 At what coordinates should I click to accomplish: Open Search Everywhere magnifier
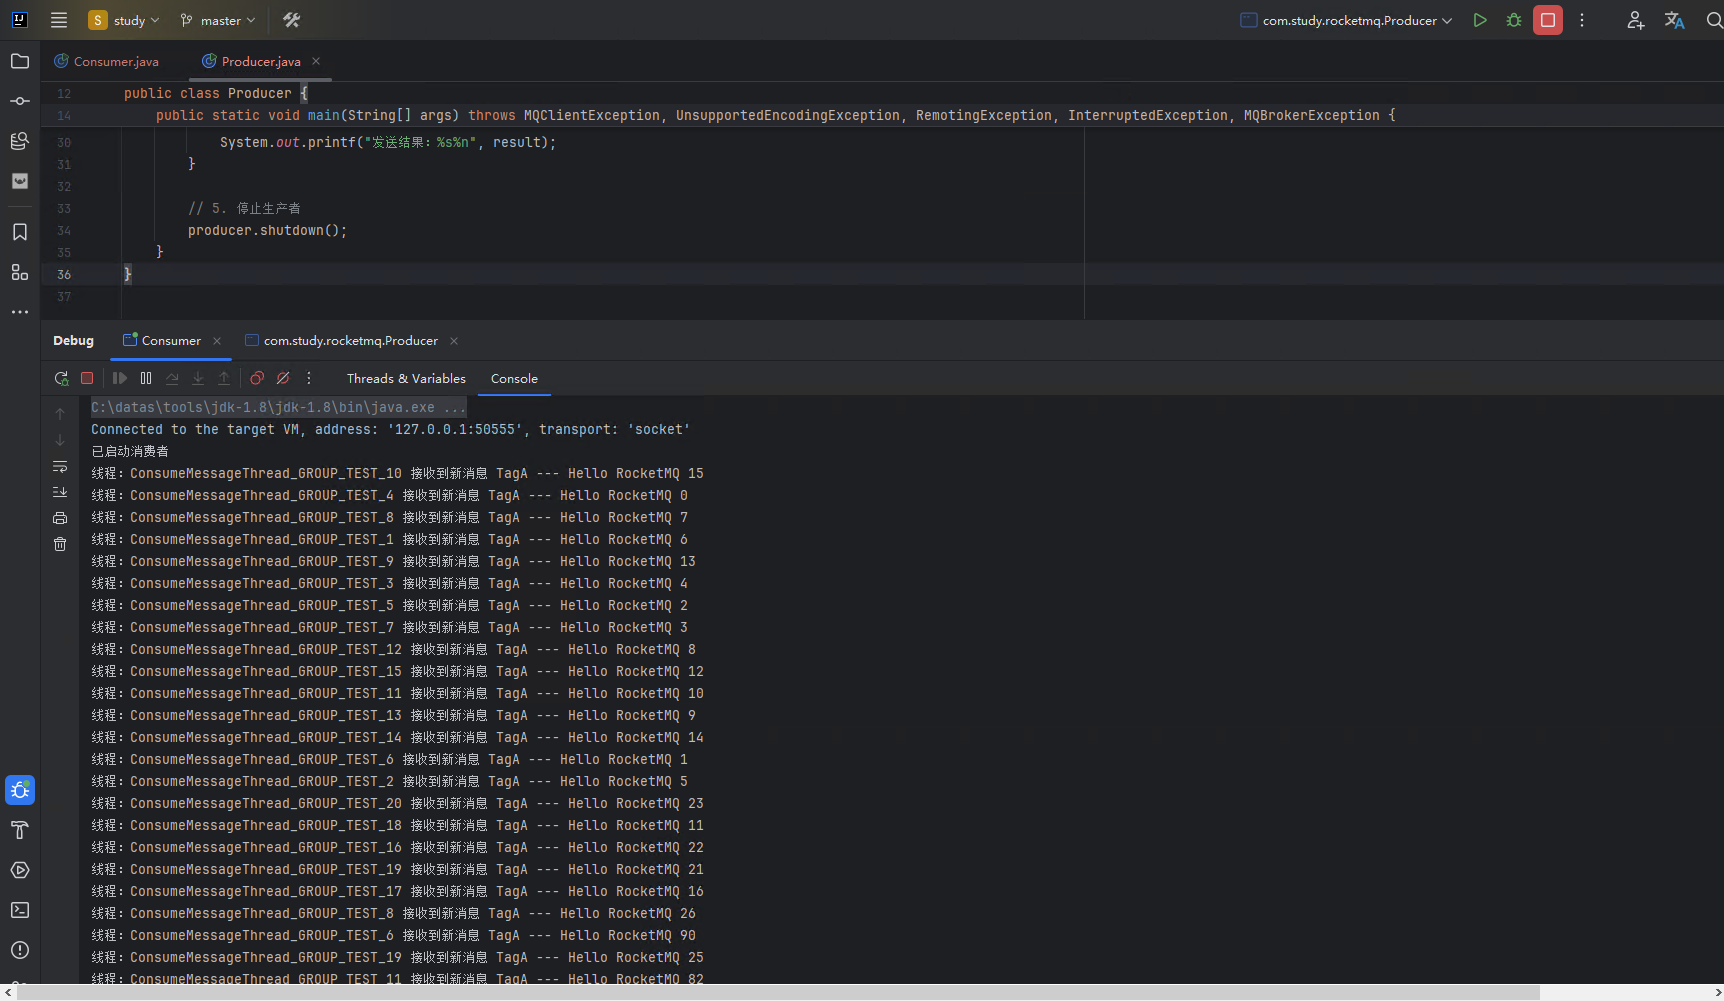pyautogui.click(x=1714, y=20)
